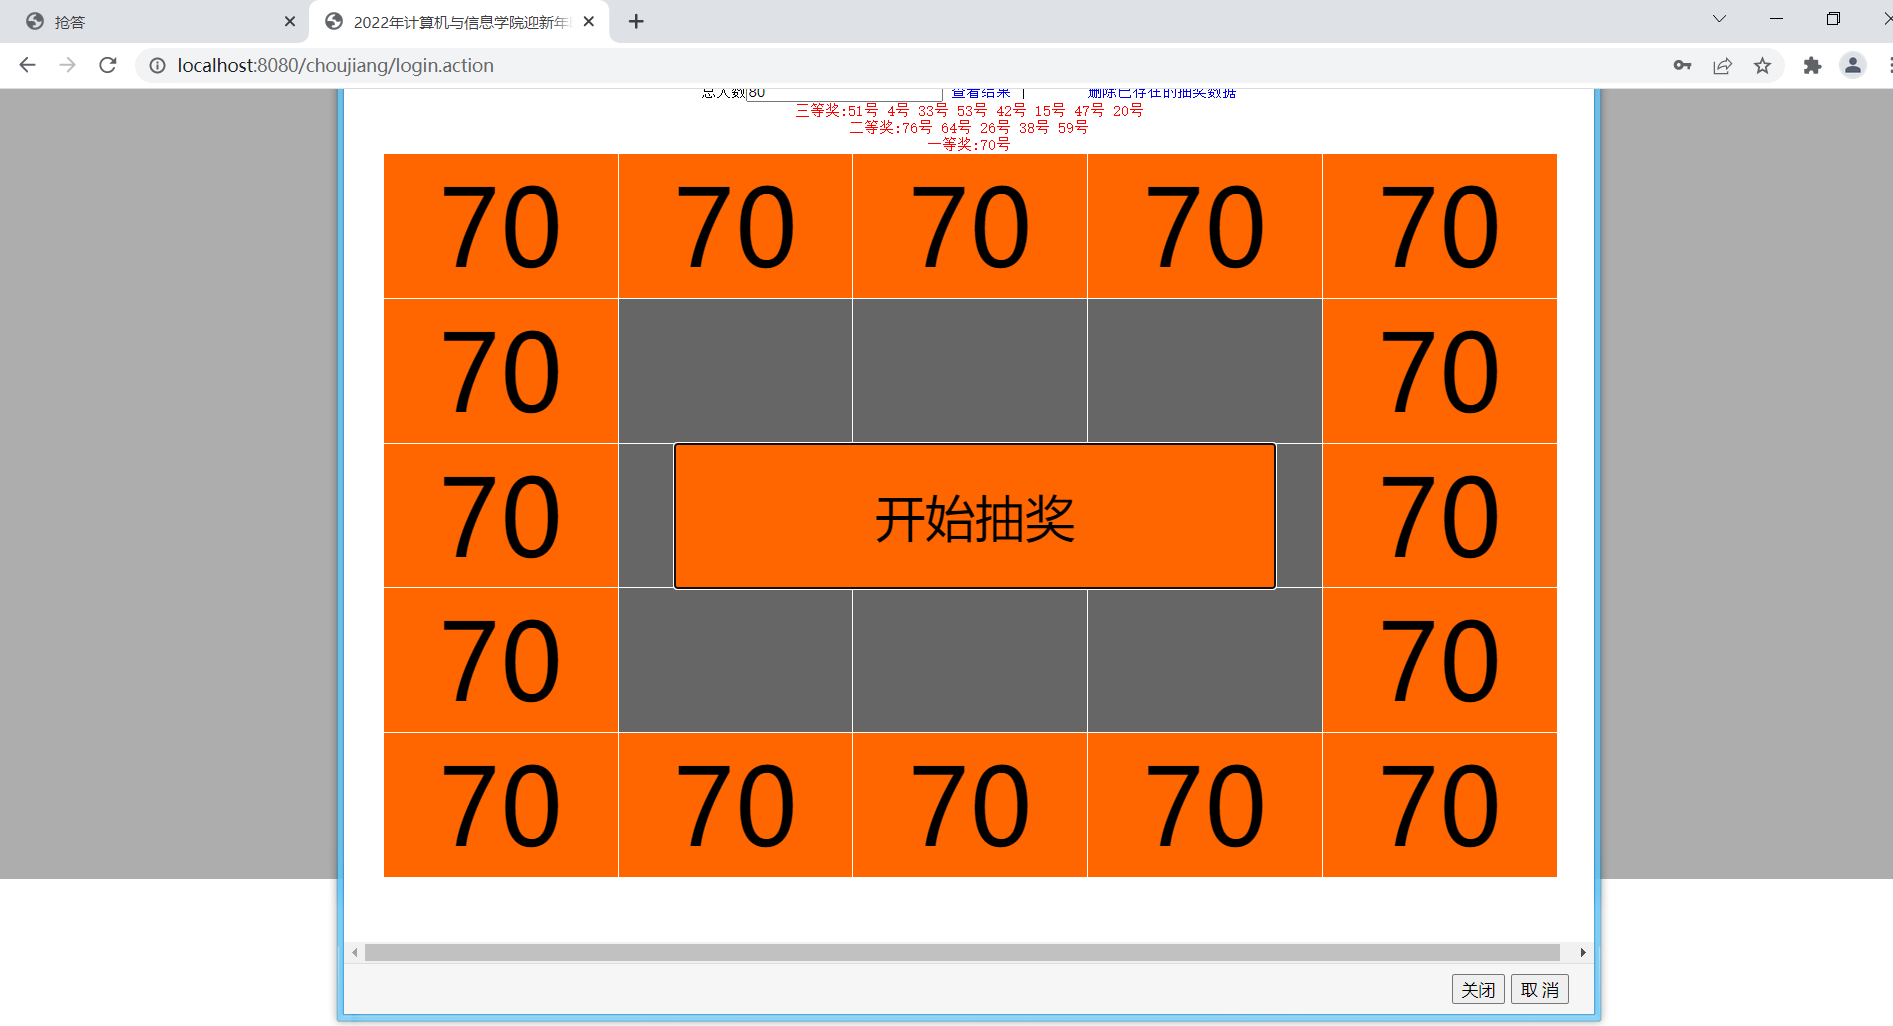Click the 二等奖 winners text line
This screenshot has height=1026, width=1893.
tap(969, 128)
